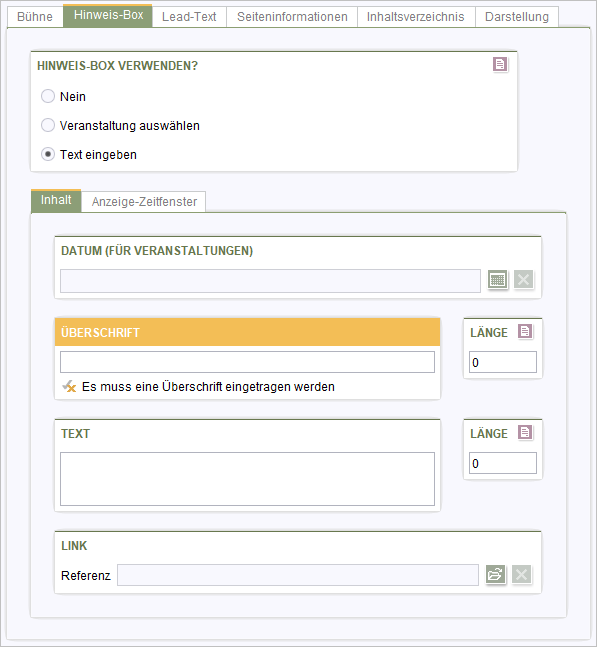
Task: Select the Nein radio option
Action: pyautogui.click(x=48, y=96)
